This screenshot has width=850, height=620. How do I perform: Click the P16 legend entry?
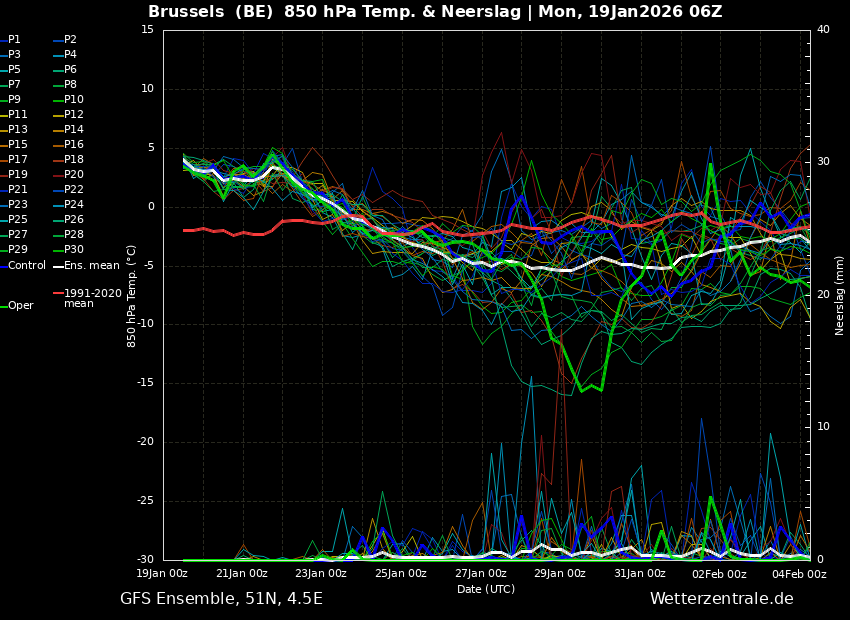tap(74, 145)
